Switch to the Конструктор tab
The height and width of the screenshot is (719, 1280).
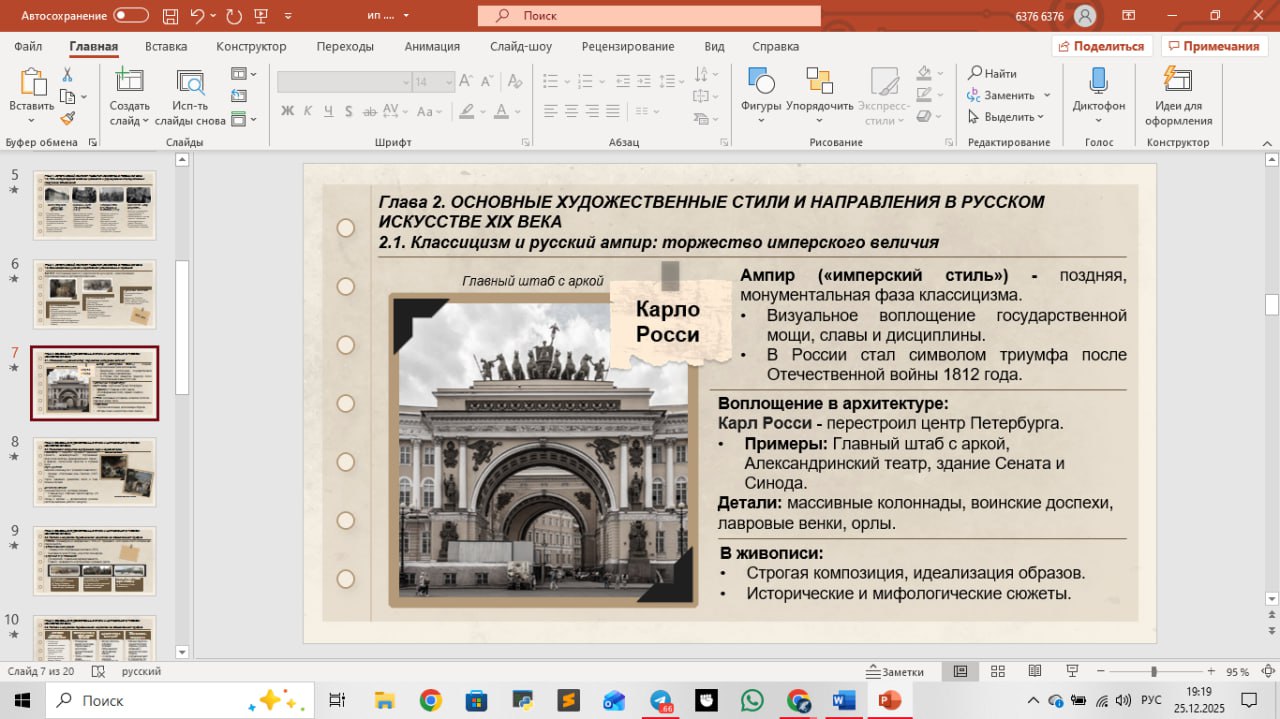pos(251,46)
